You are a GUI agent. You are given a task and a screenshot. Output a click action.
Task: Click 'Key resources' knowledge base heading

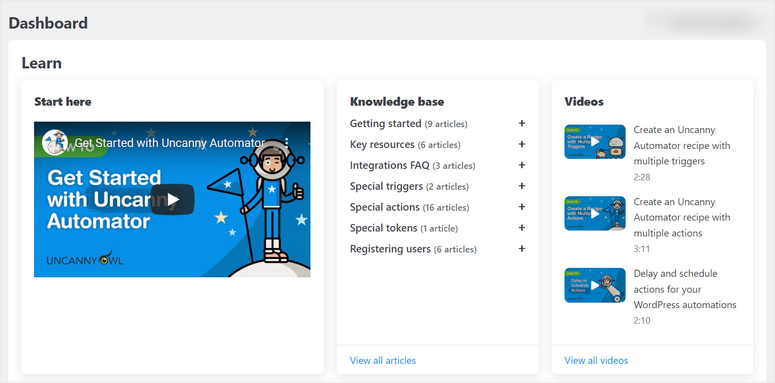point(382,144)
